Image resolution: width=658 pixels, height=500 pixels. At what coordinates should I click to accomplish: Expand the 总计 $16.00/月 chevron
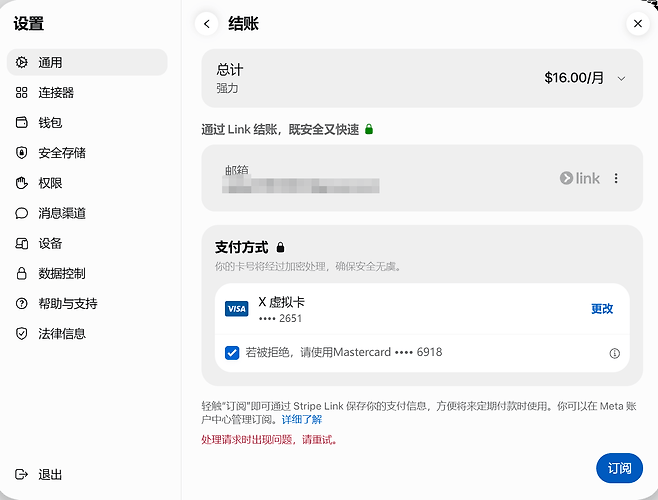621,79
